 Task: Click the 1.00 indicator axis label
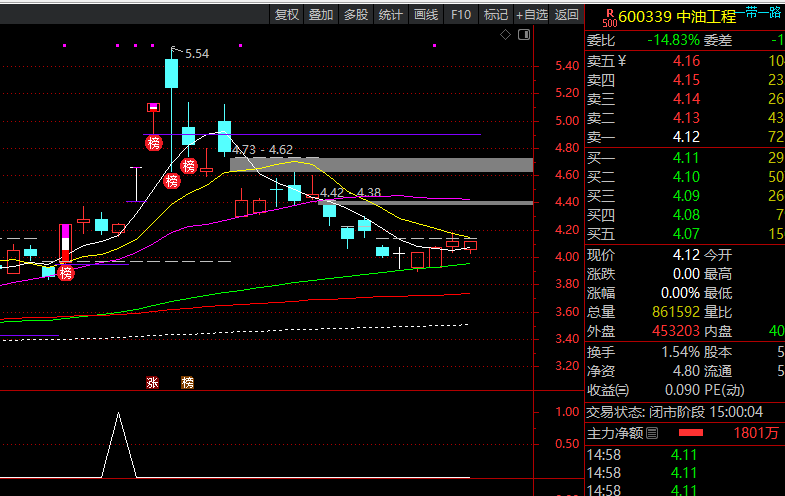click(567, 412)
